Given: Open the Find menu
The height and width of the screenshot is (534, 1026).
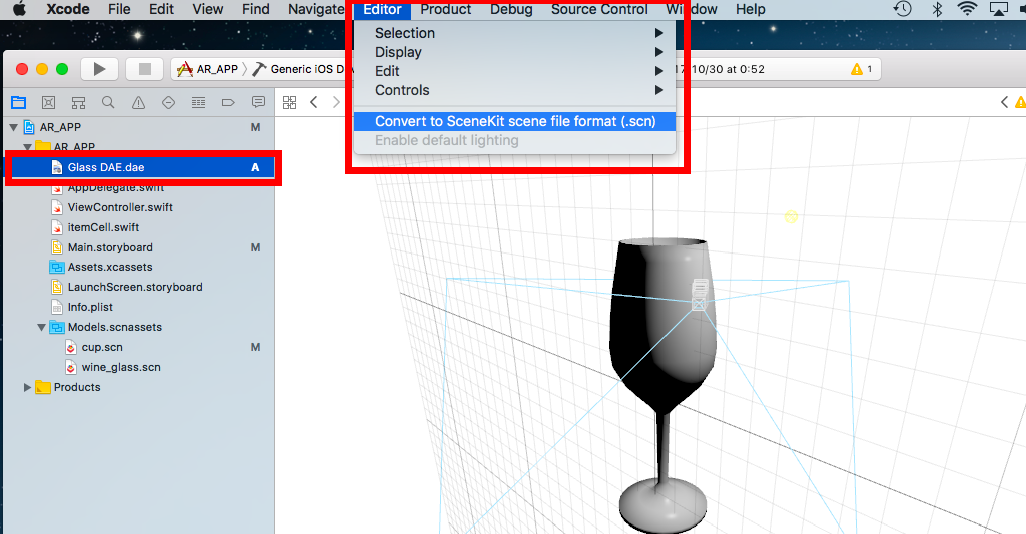Looking at the screenshot, I should click(255, 9).
